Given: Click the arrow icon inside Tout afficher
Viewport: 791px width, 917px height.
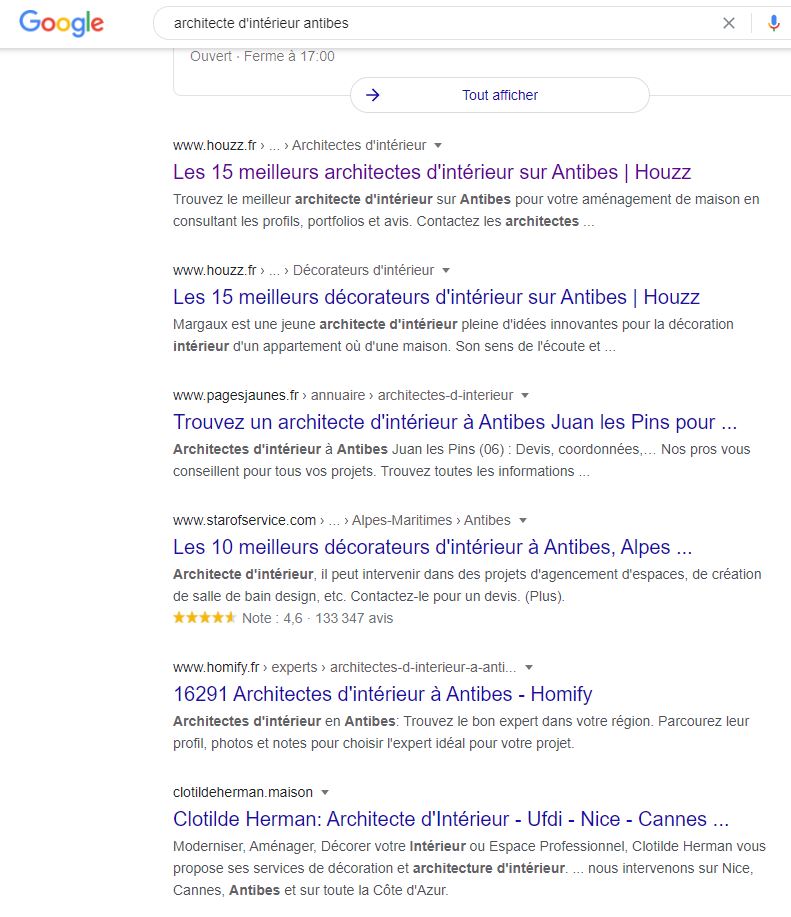Looking at the screenshot, I should [373, 95].
